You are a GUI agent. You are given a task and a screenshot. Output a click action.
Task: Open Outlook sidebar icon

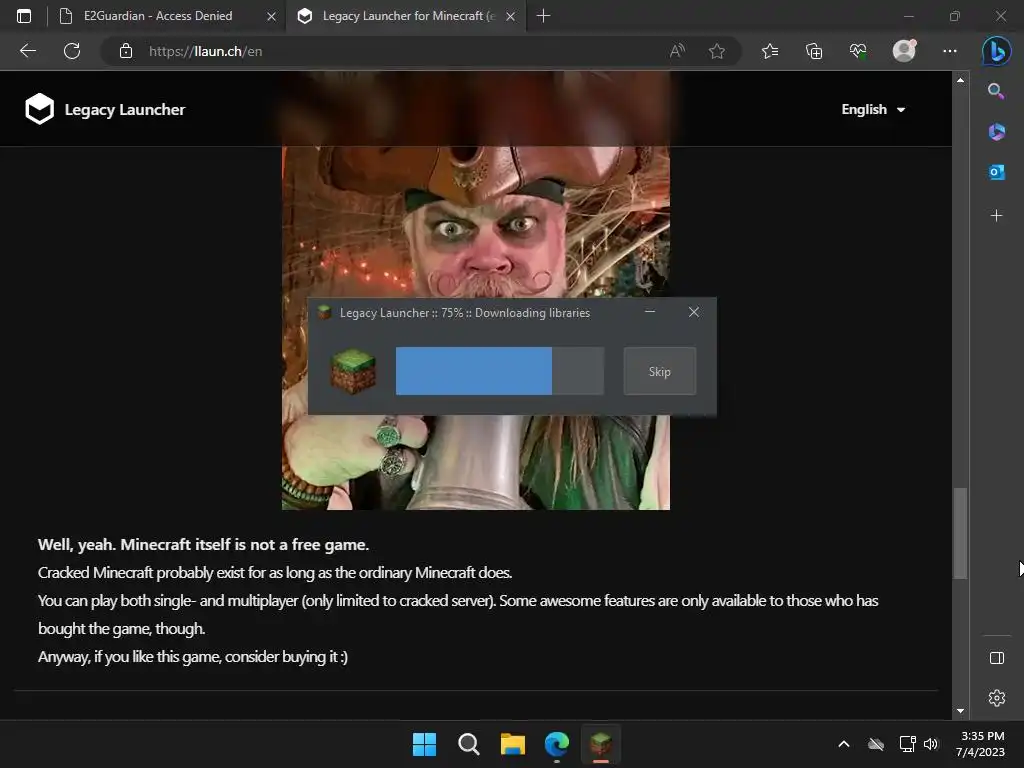[x=997, y=172]
